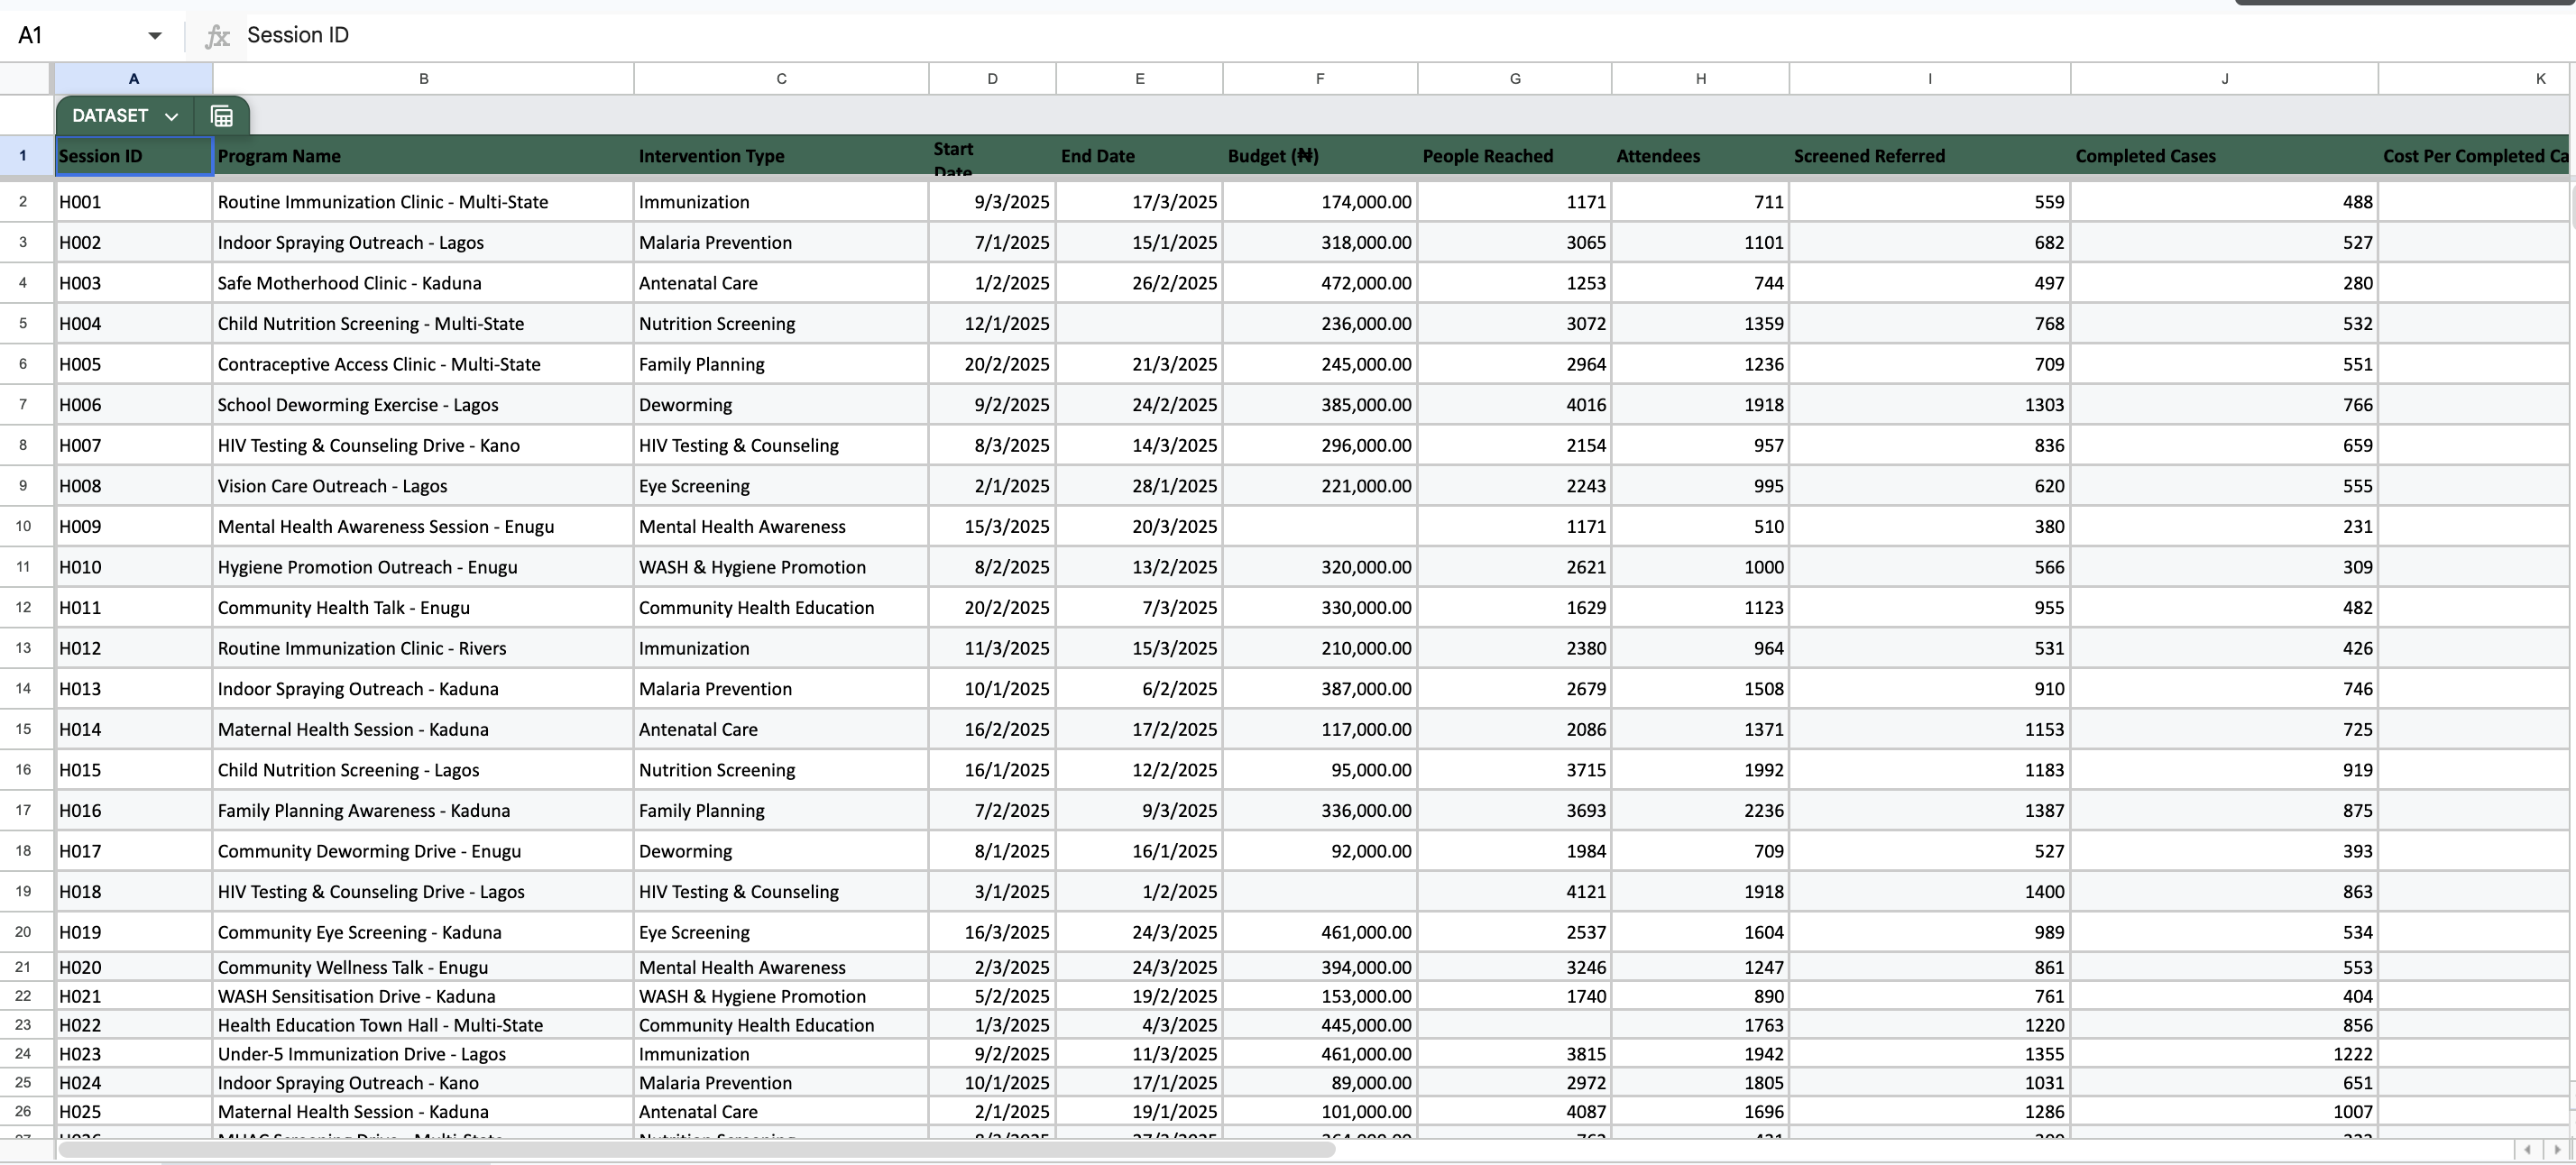This screenshot has height=1165, width=2576.
Task: Select the empty End Date cell for H004
Action: click(x=1139, y=324)
